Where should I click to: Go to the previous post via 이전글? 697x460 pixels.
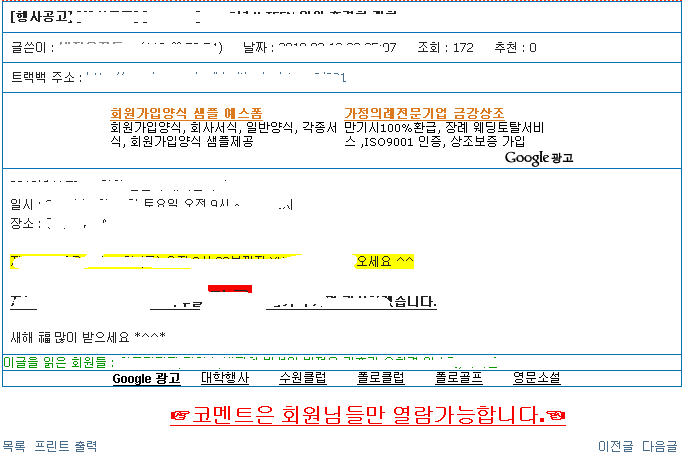click(x=616, y=446)
